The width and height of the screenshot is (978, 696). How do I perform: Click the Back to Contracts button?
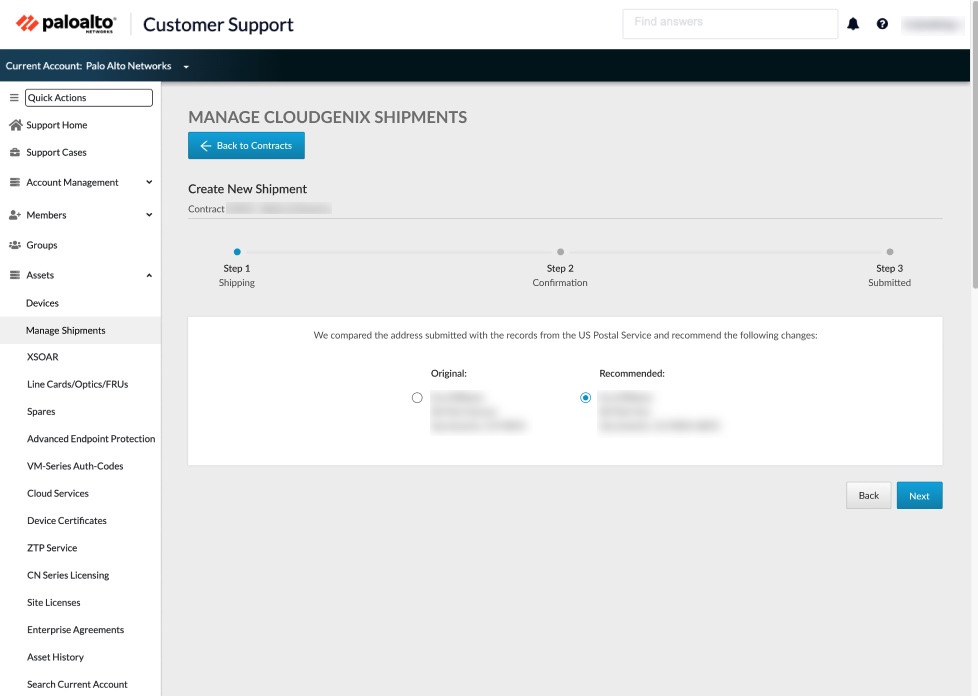(x=246, y=145)
